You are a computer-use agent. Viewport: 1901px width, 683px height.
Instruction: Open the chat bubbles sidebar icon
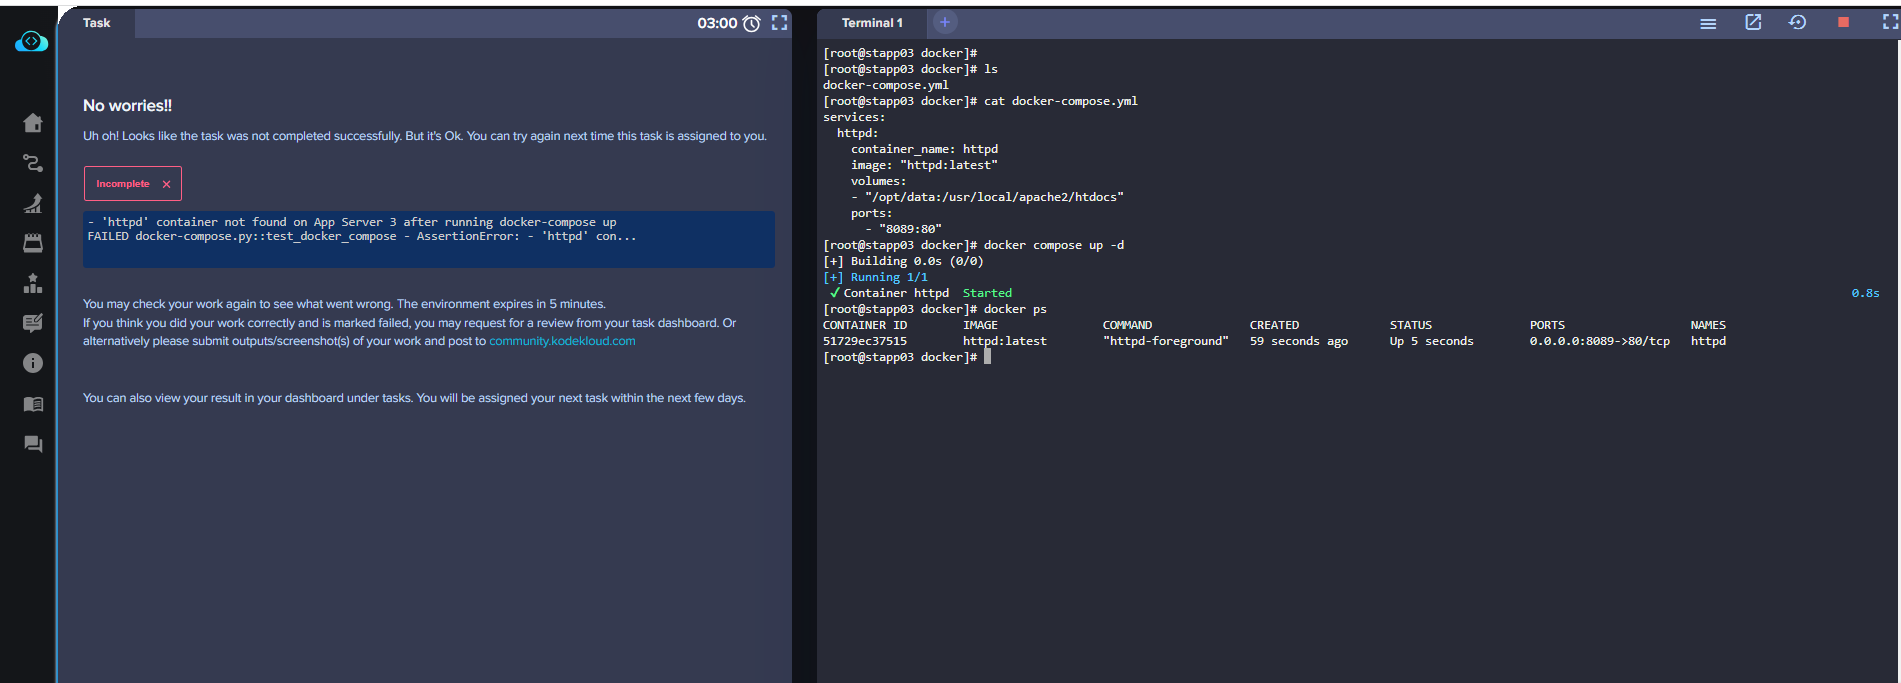(x=33, y=444)
